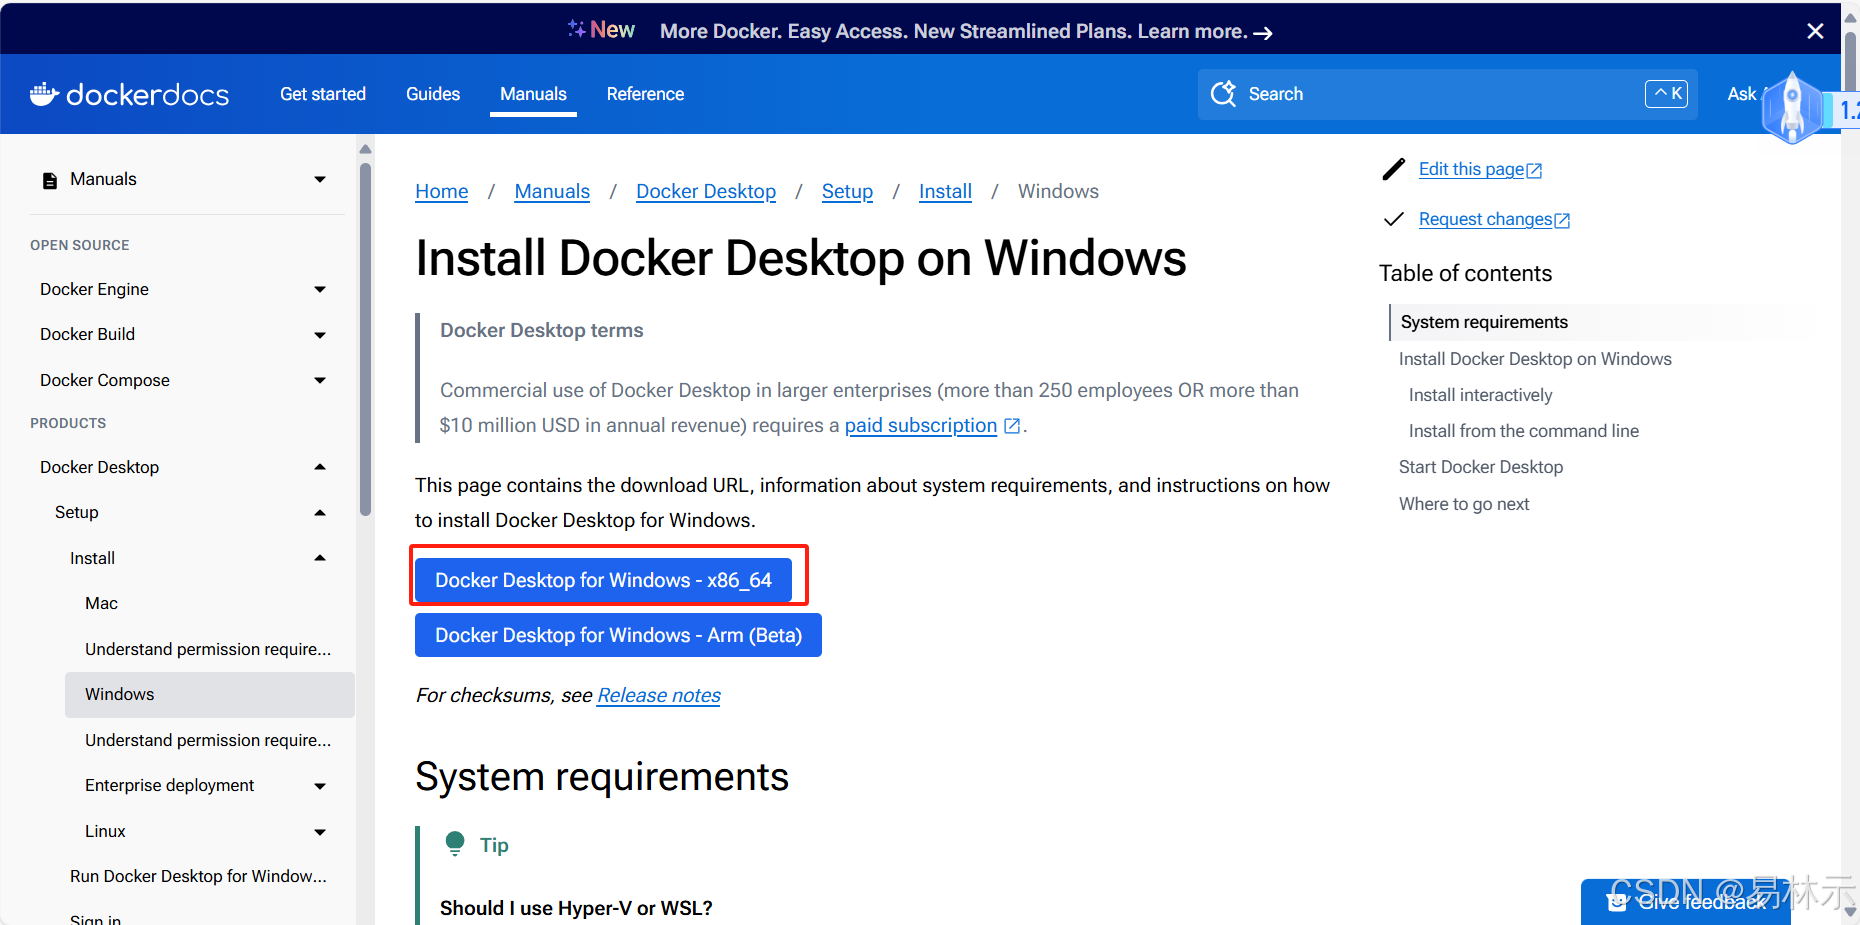1860x925 pixels.
Task: Download Docker Desktop for Windows Arm Beta
Action: 618,635
